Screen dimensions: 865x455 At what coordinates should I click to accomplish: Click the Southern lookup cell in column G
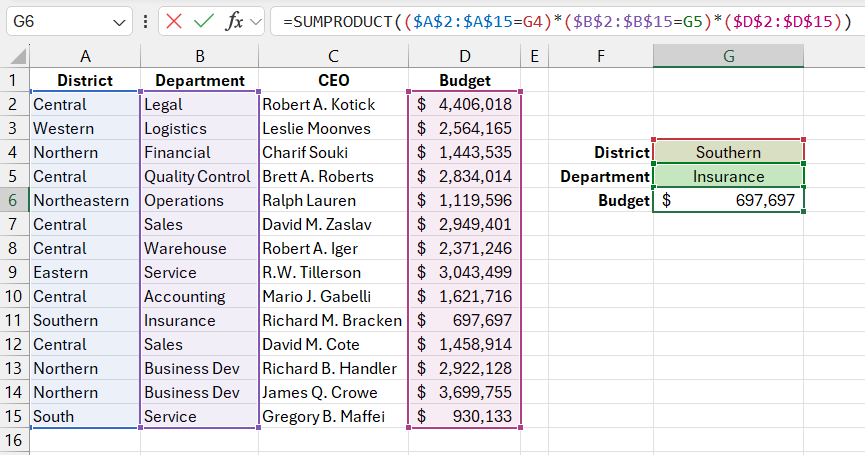click(x=728, y=152)
